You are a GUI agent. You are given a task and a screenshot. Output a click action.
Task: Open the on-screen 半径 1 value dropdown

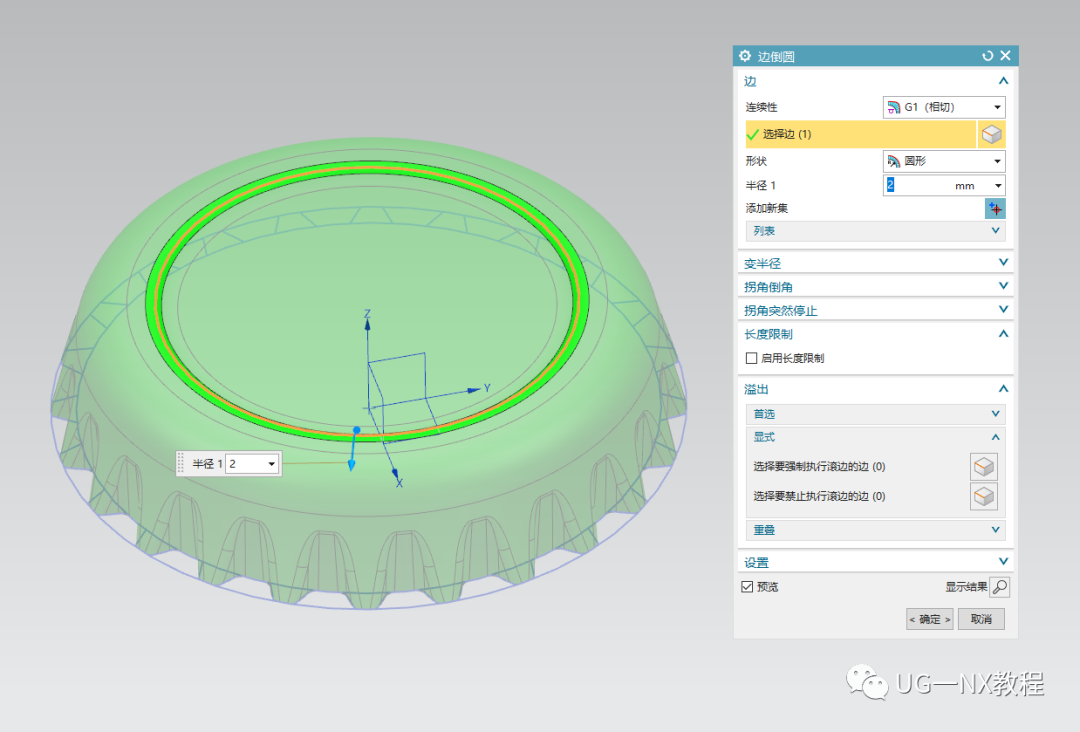point(271,464)
